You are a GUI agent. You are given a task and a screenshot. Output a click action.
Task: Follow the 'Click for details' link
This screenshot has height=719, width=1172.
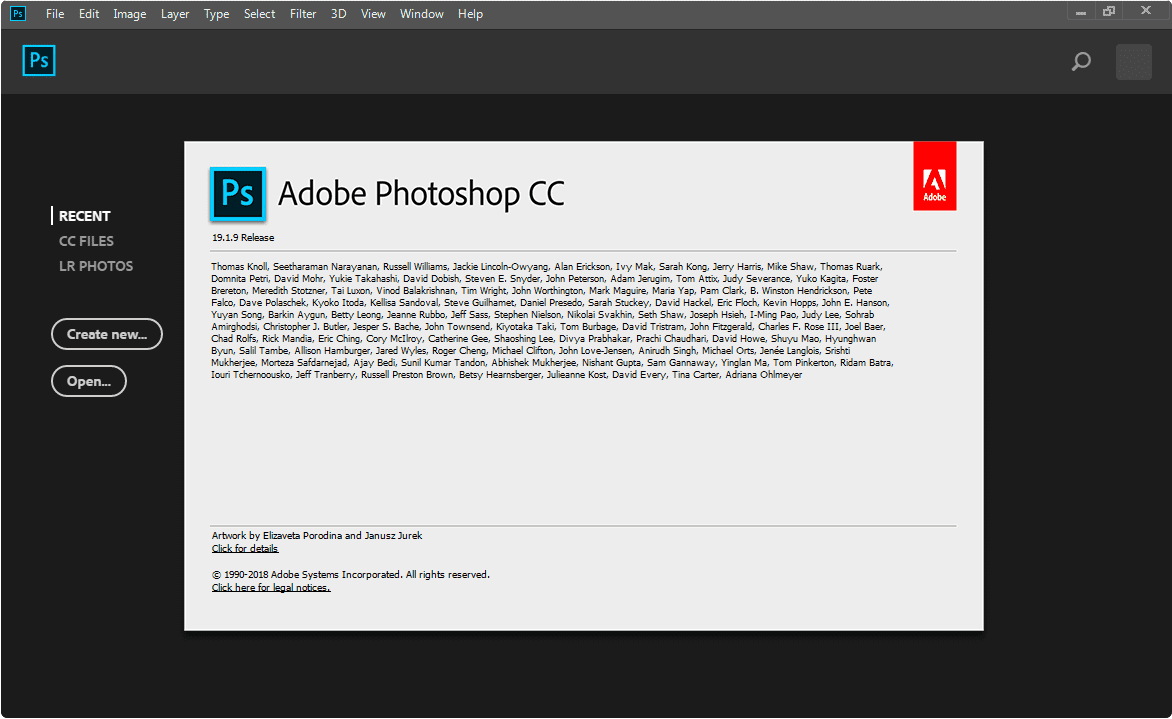244,549
